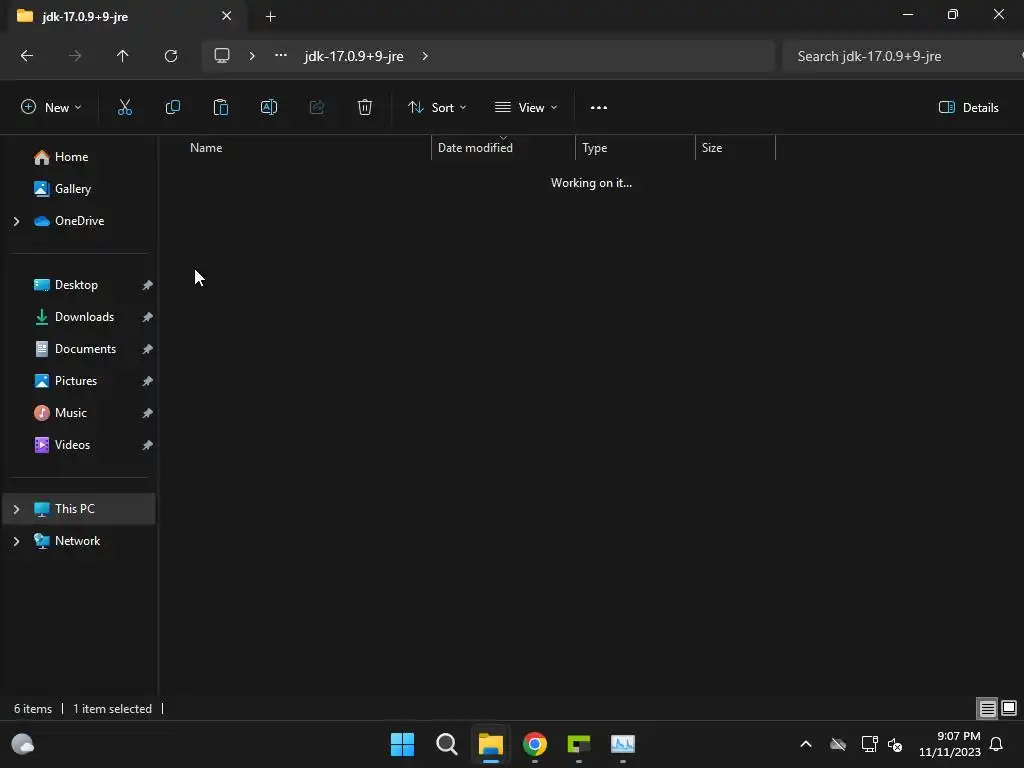Open File Explorer from the taskbar
This screenshot has width=1024, height=768.
(490, 744)
